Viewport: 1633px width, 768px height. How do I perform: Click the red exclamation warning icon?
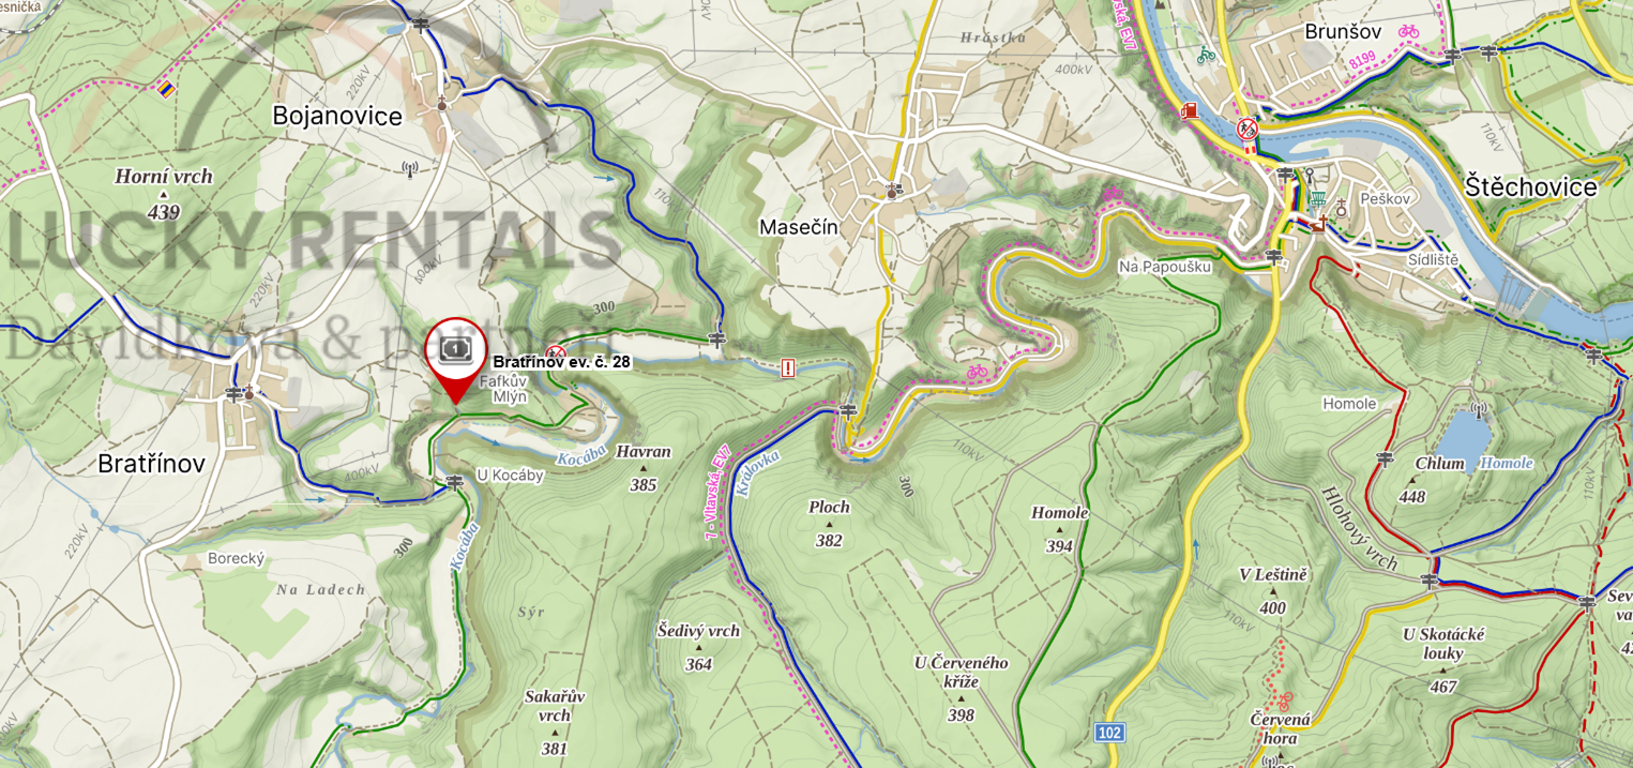click(x=788, y=368)
